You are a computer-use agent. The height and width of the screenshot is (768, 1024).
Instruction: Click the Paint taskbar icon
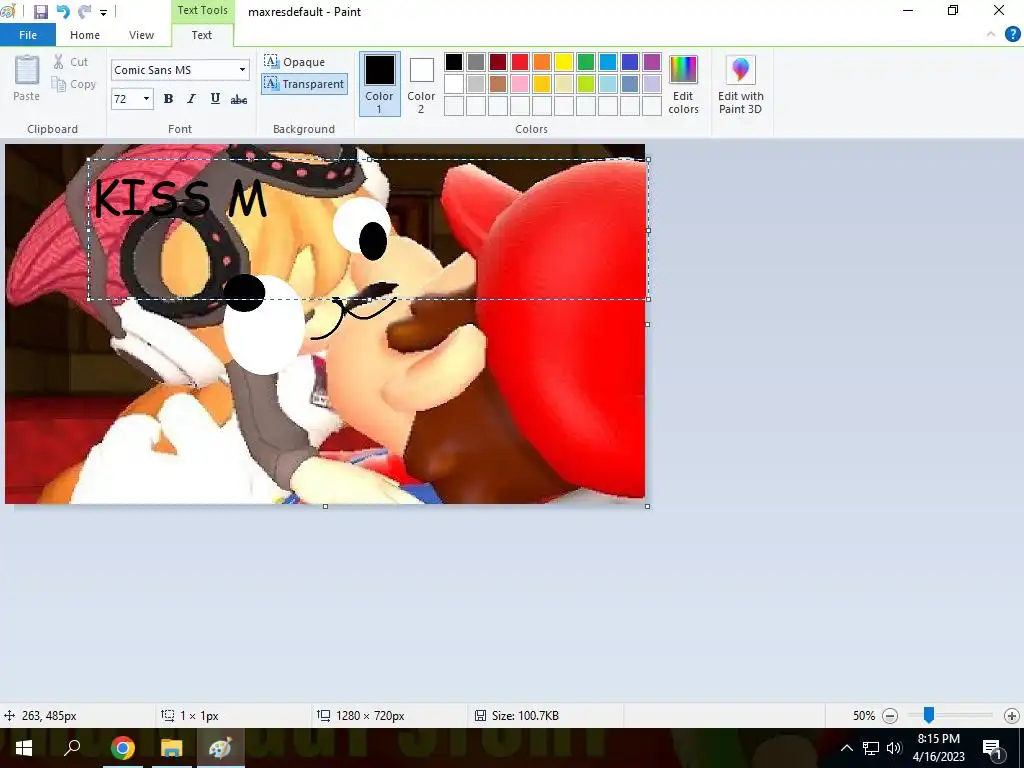(x=220, y=748)
